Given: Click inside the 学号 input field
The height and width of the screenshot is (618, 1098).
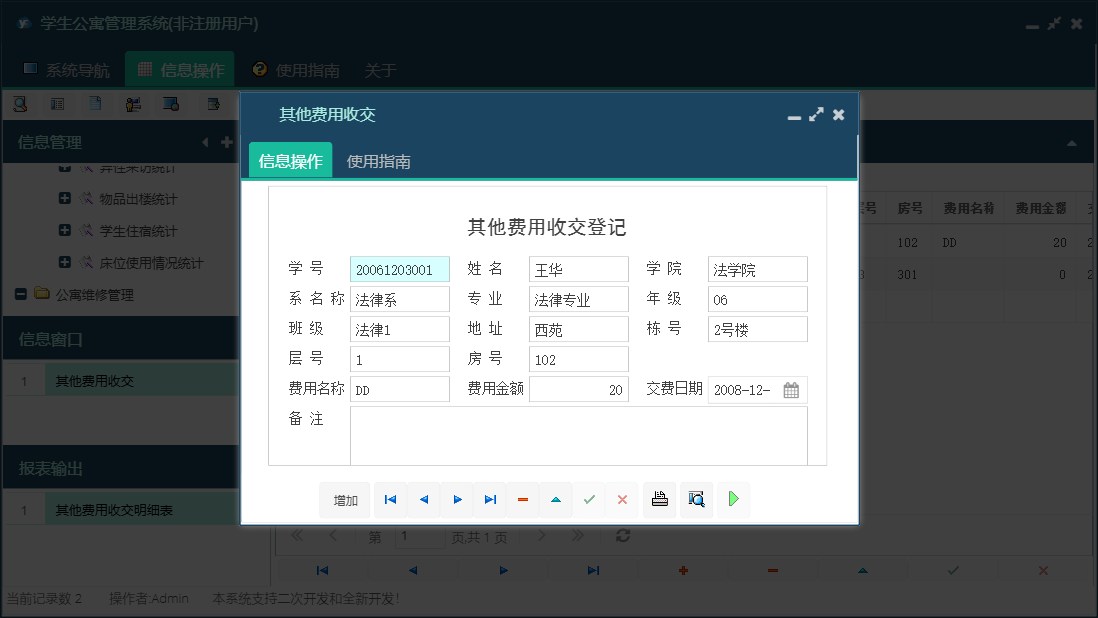Looking at the screenshot, I should point(400,268).
